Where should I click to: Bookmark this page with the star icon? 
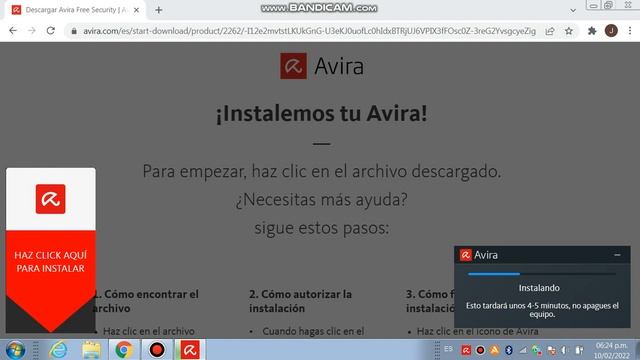pyautogui.click(x=569, y=31)
